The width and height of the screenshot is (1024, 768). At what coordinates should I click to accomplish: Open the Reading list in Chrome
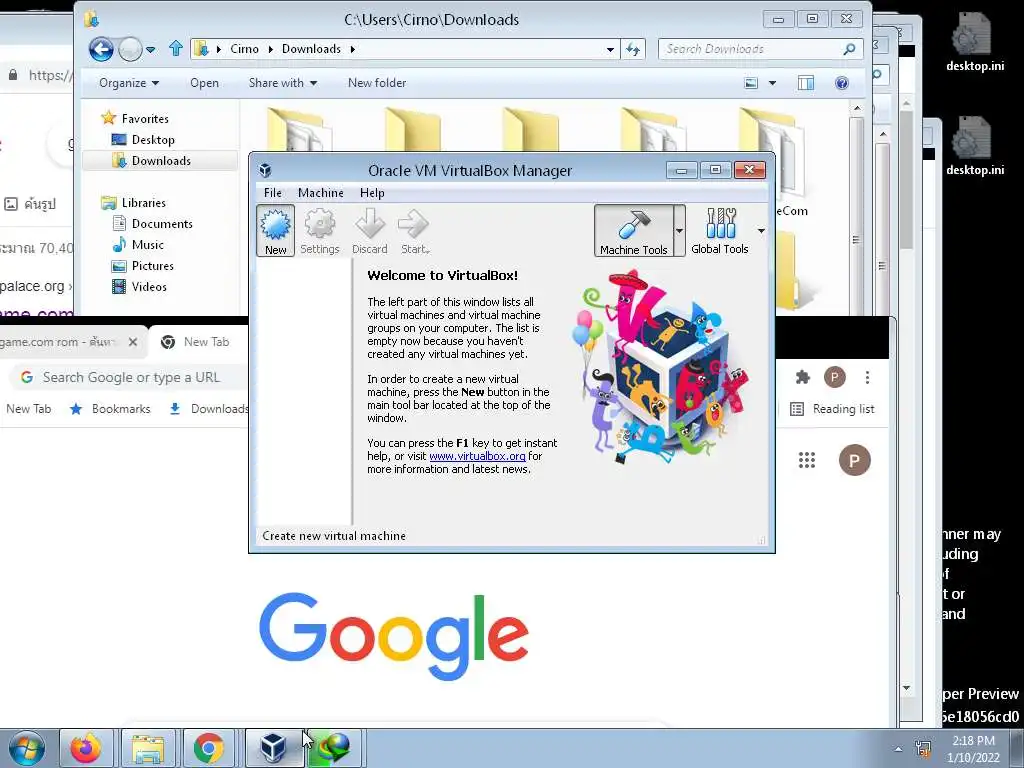click(832, 409)
